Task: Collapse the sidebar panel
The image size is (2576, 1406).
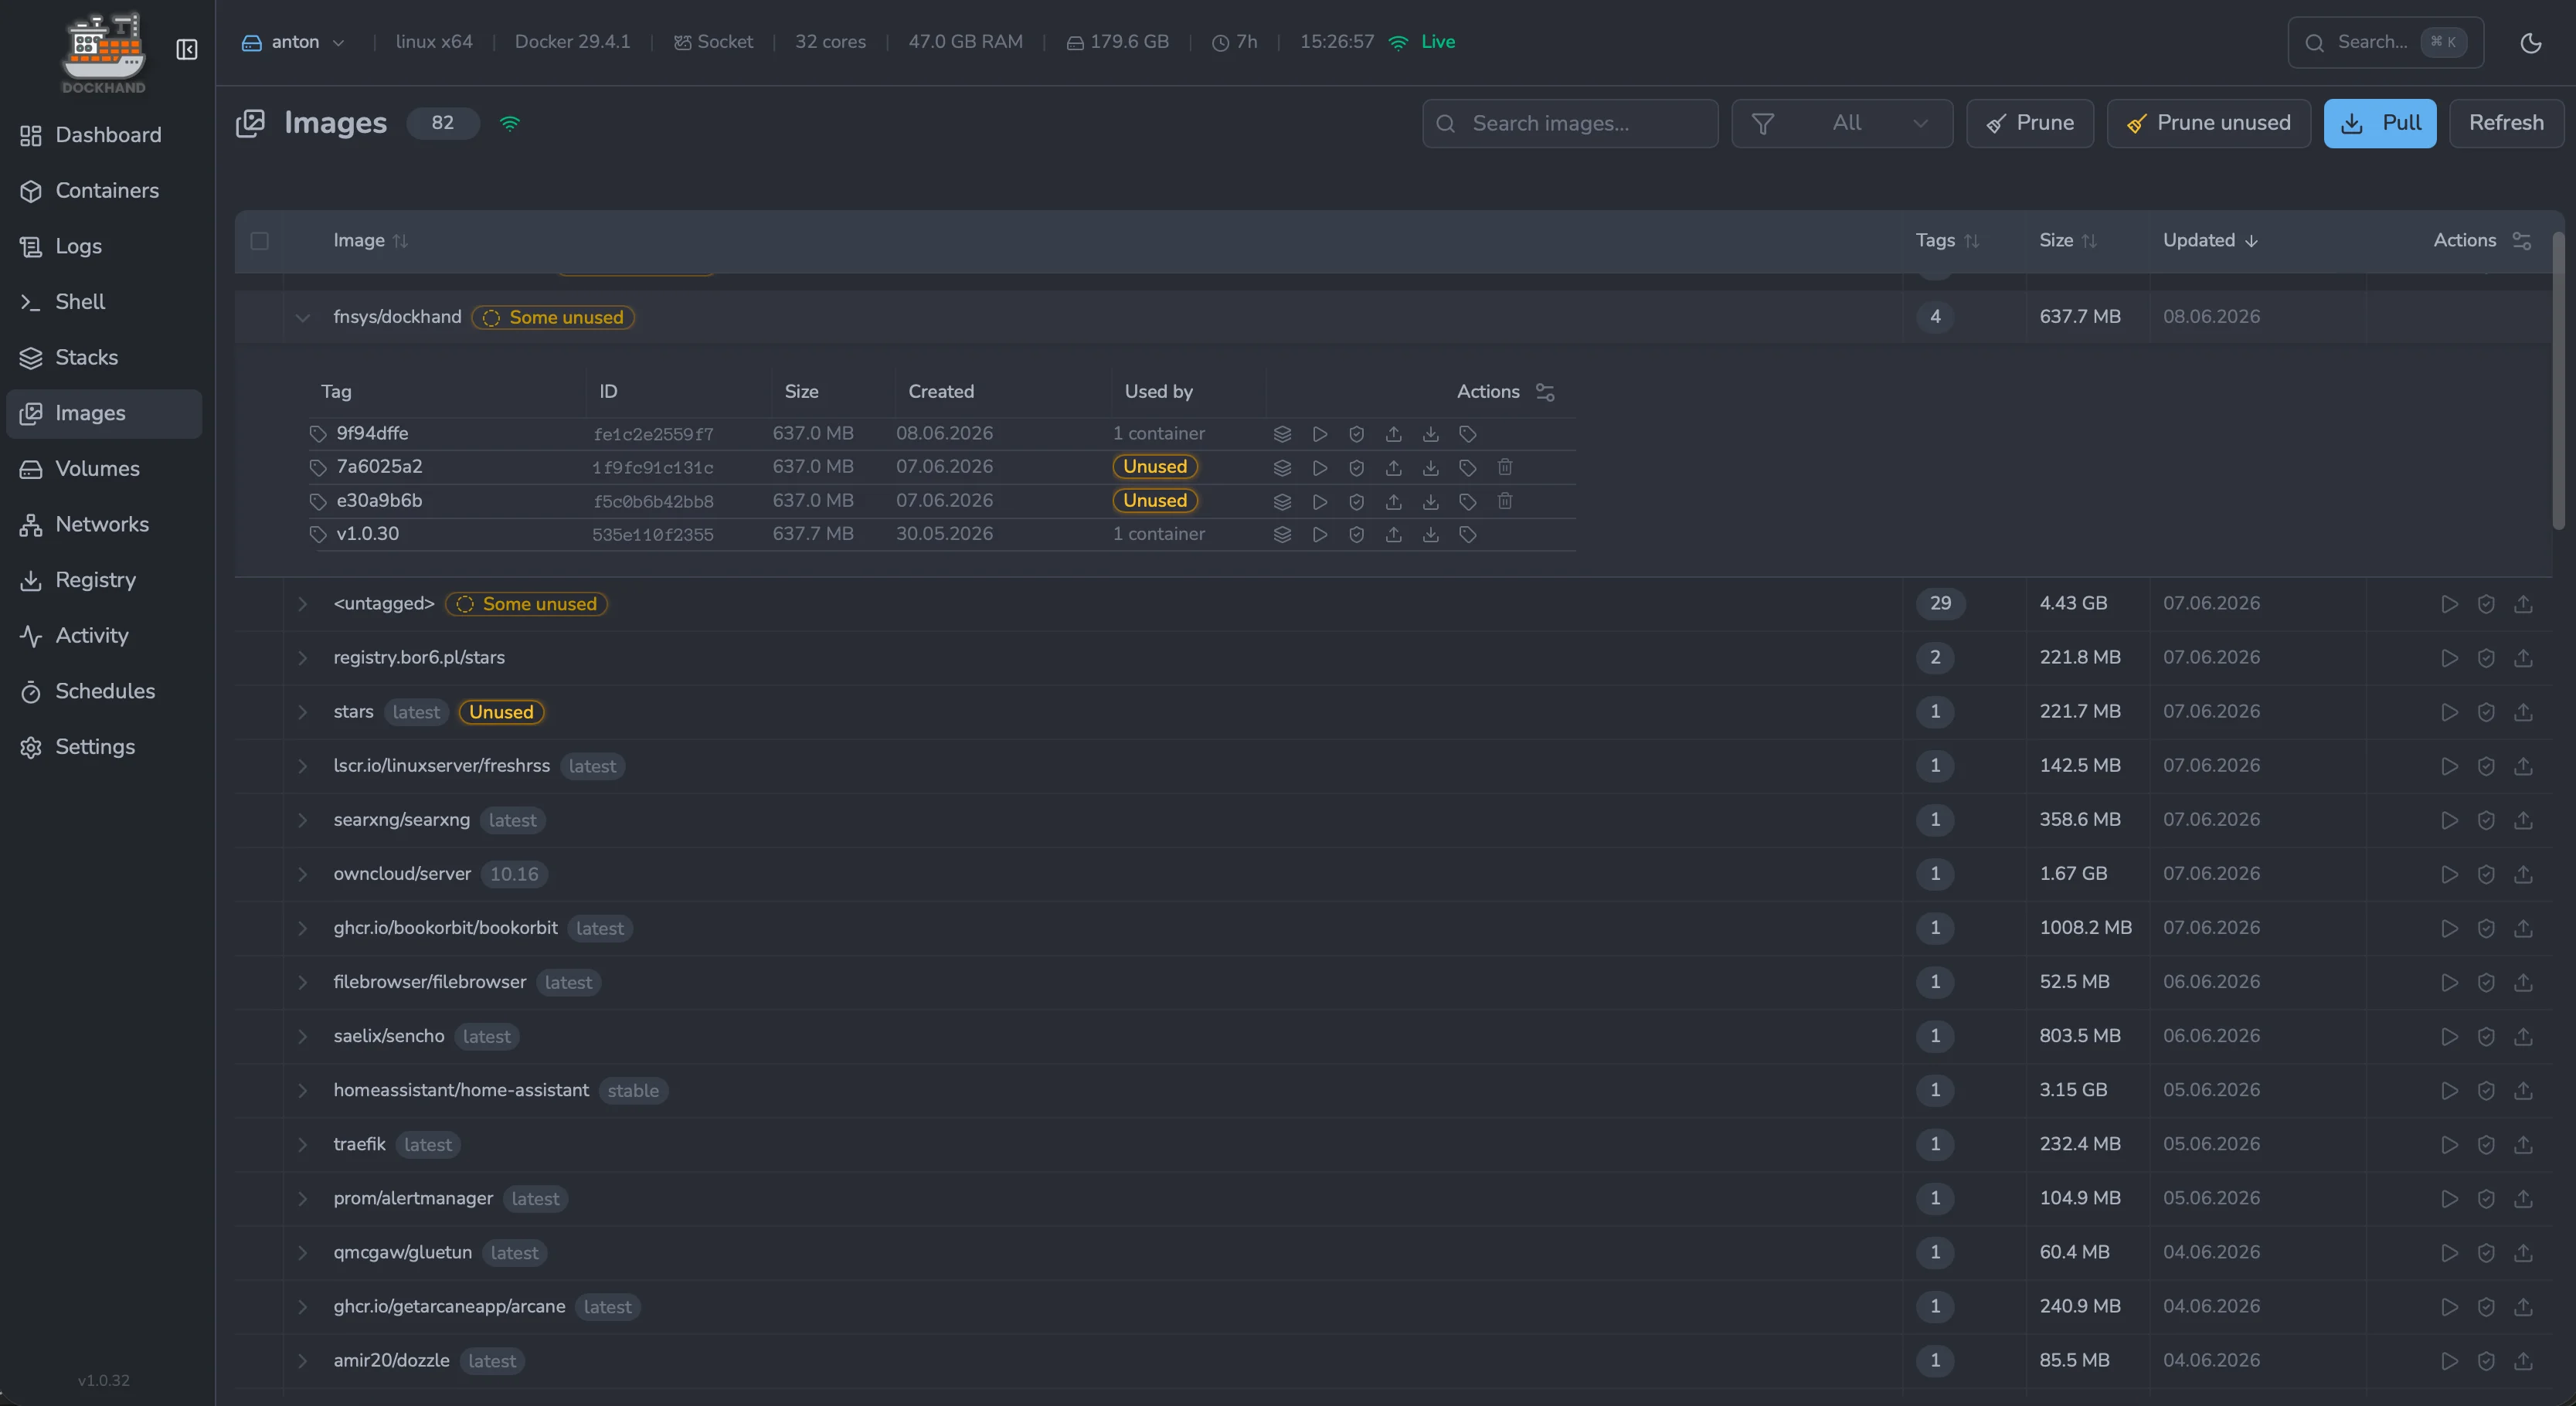Action: (187, 50)
